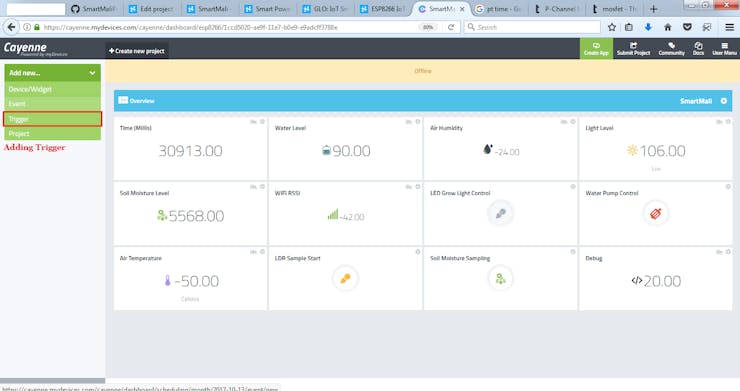Open settings gear on Light Level widget
740x391 pixels.
[x=728, y=122]
